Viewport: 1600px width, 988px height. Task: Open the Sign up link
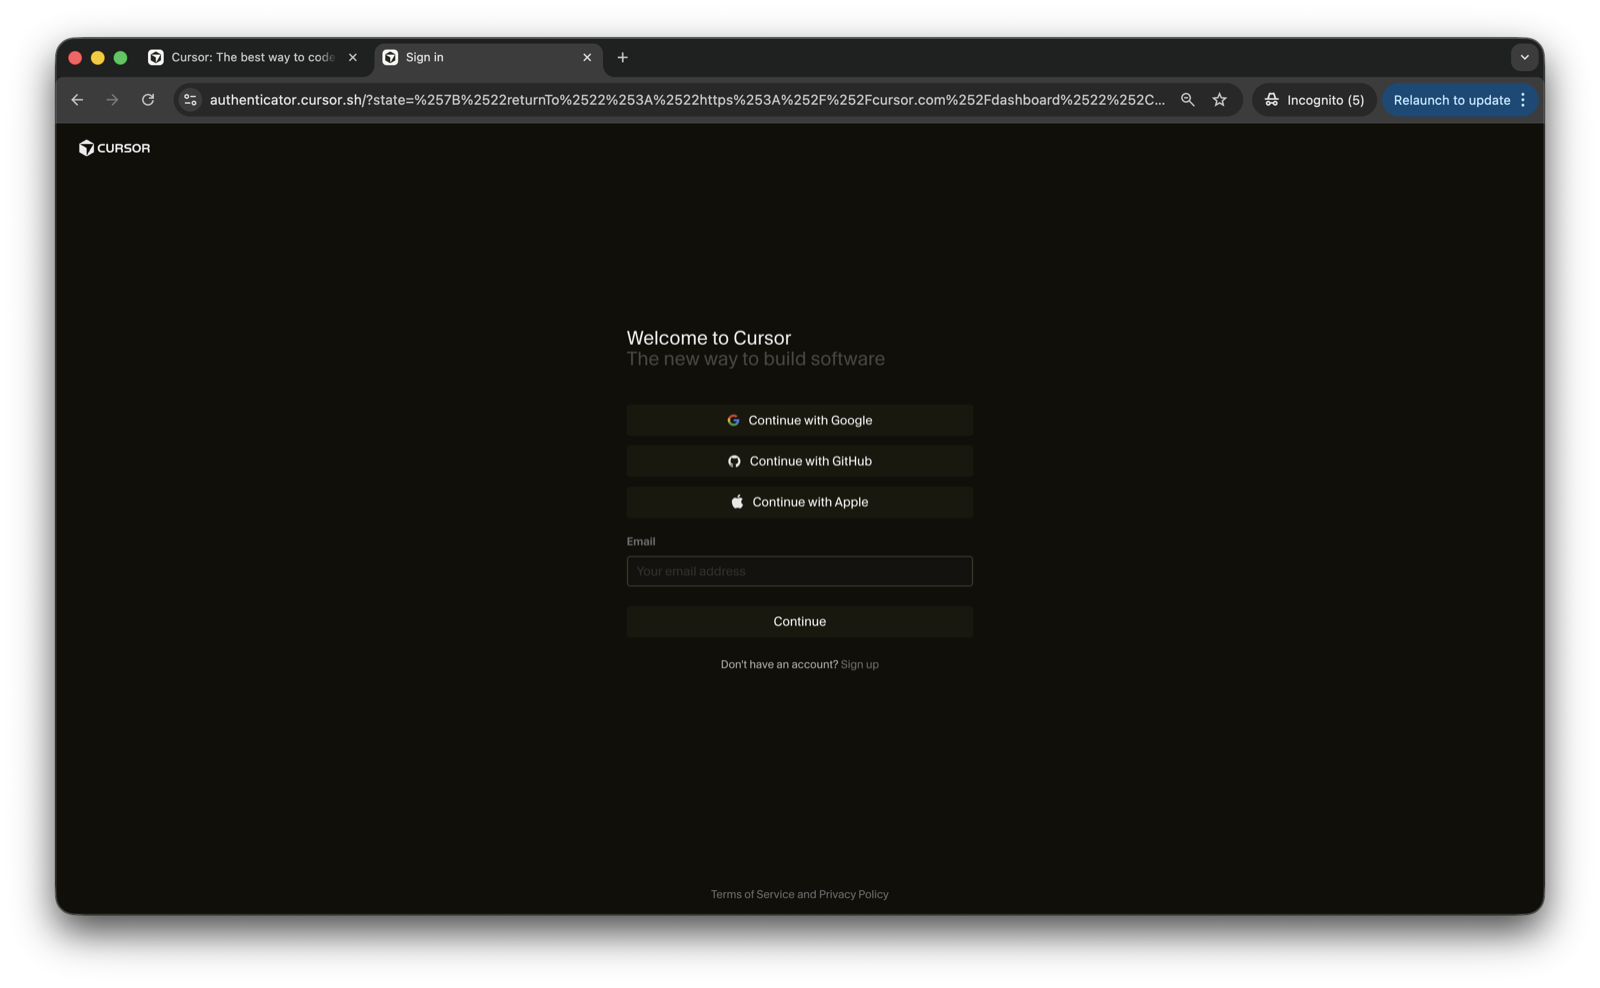click(x=859, y=664)
